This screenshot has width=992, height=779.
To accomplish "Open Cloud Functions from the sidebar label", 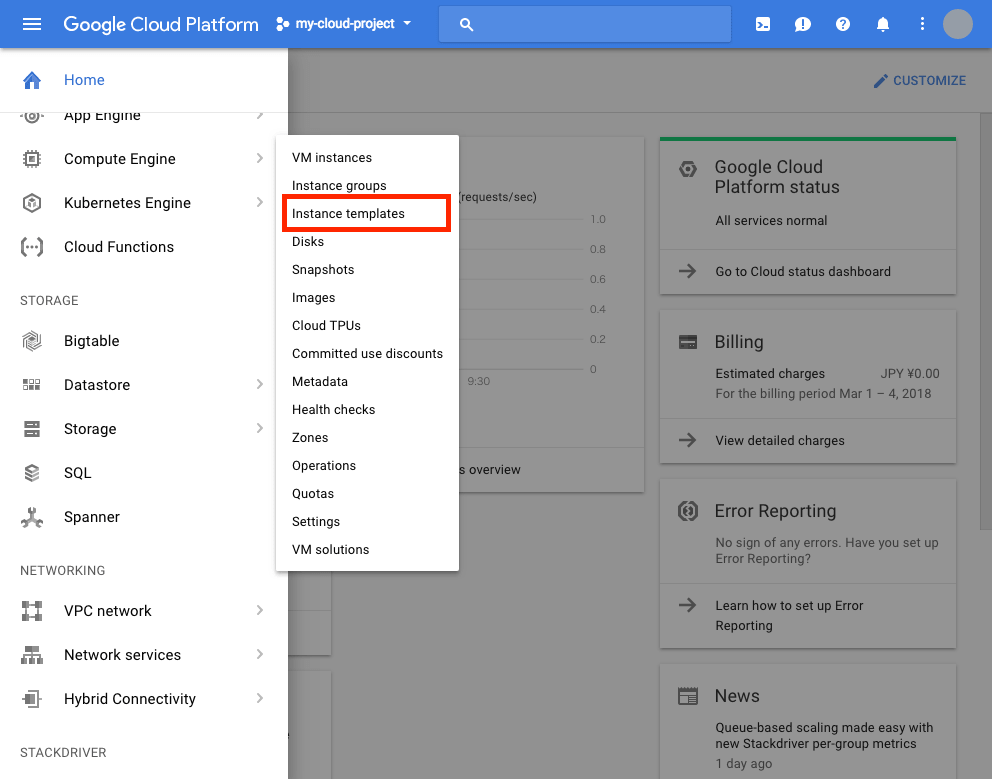I will pyautogui.click(x=119, y=247).
